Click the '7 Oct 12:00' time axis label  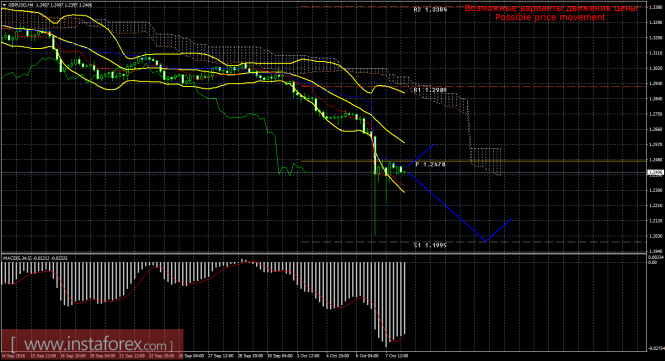(x=397, y=356)
